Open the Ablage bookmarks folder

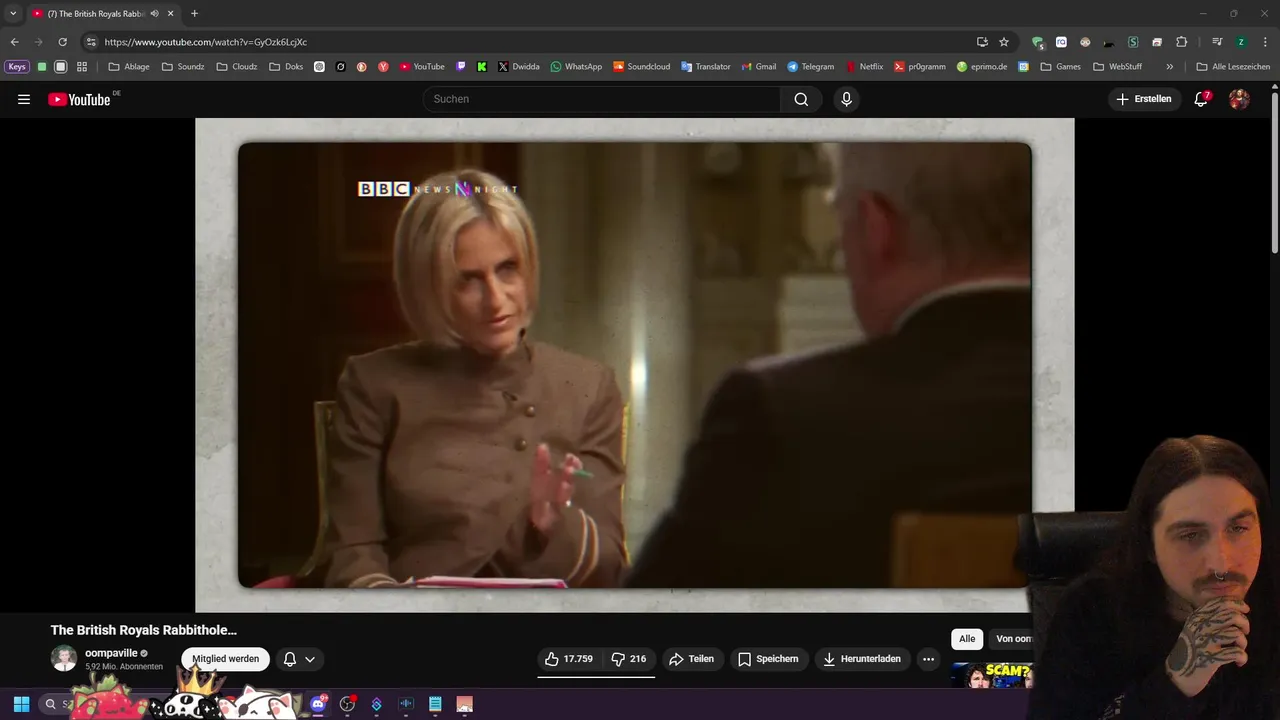[x=129, y=67]
